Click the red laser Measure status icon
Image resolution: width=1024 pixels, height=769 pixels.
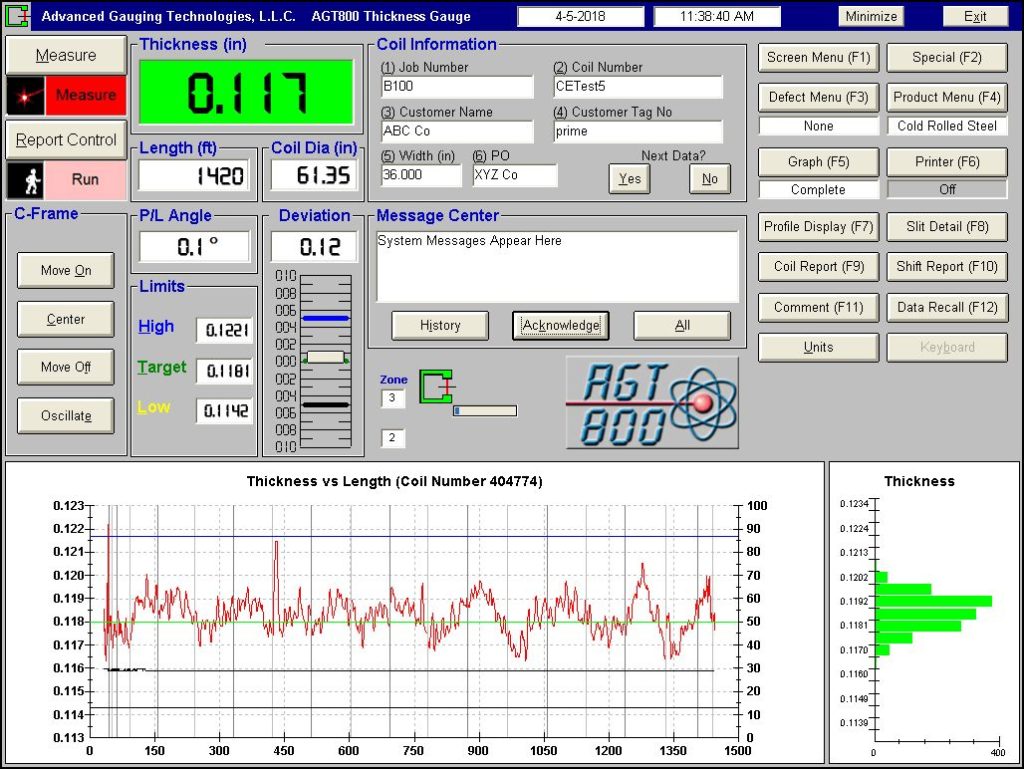click(23, 95)
